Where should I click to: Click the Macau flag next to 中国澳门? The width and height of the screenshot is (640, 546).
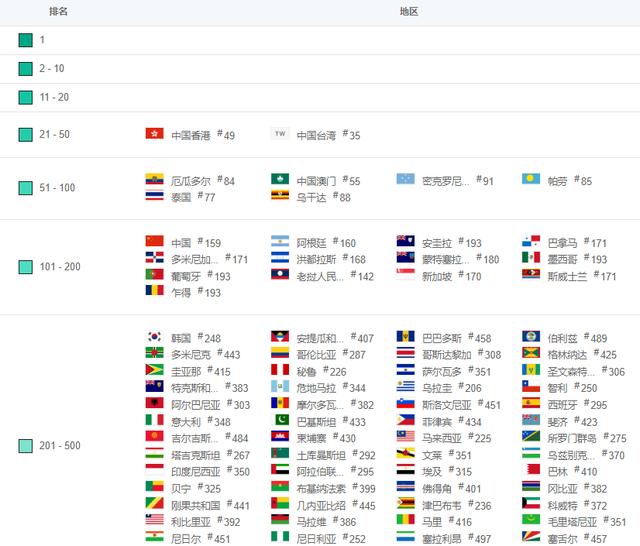tap(280, 179)
